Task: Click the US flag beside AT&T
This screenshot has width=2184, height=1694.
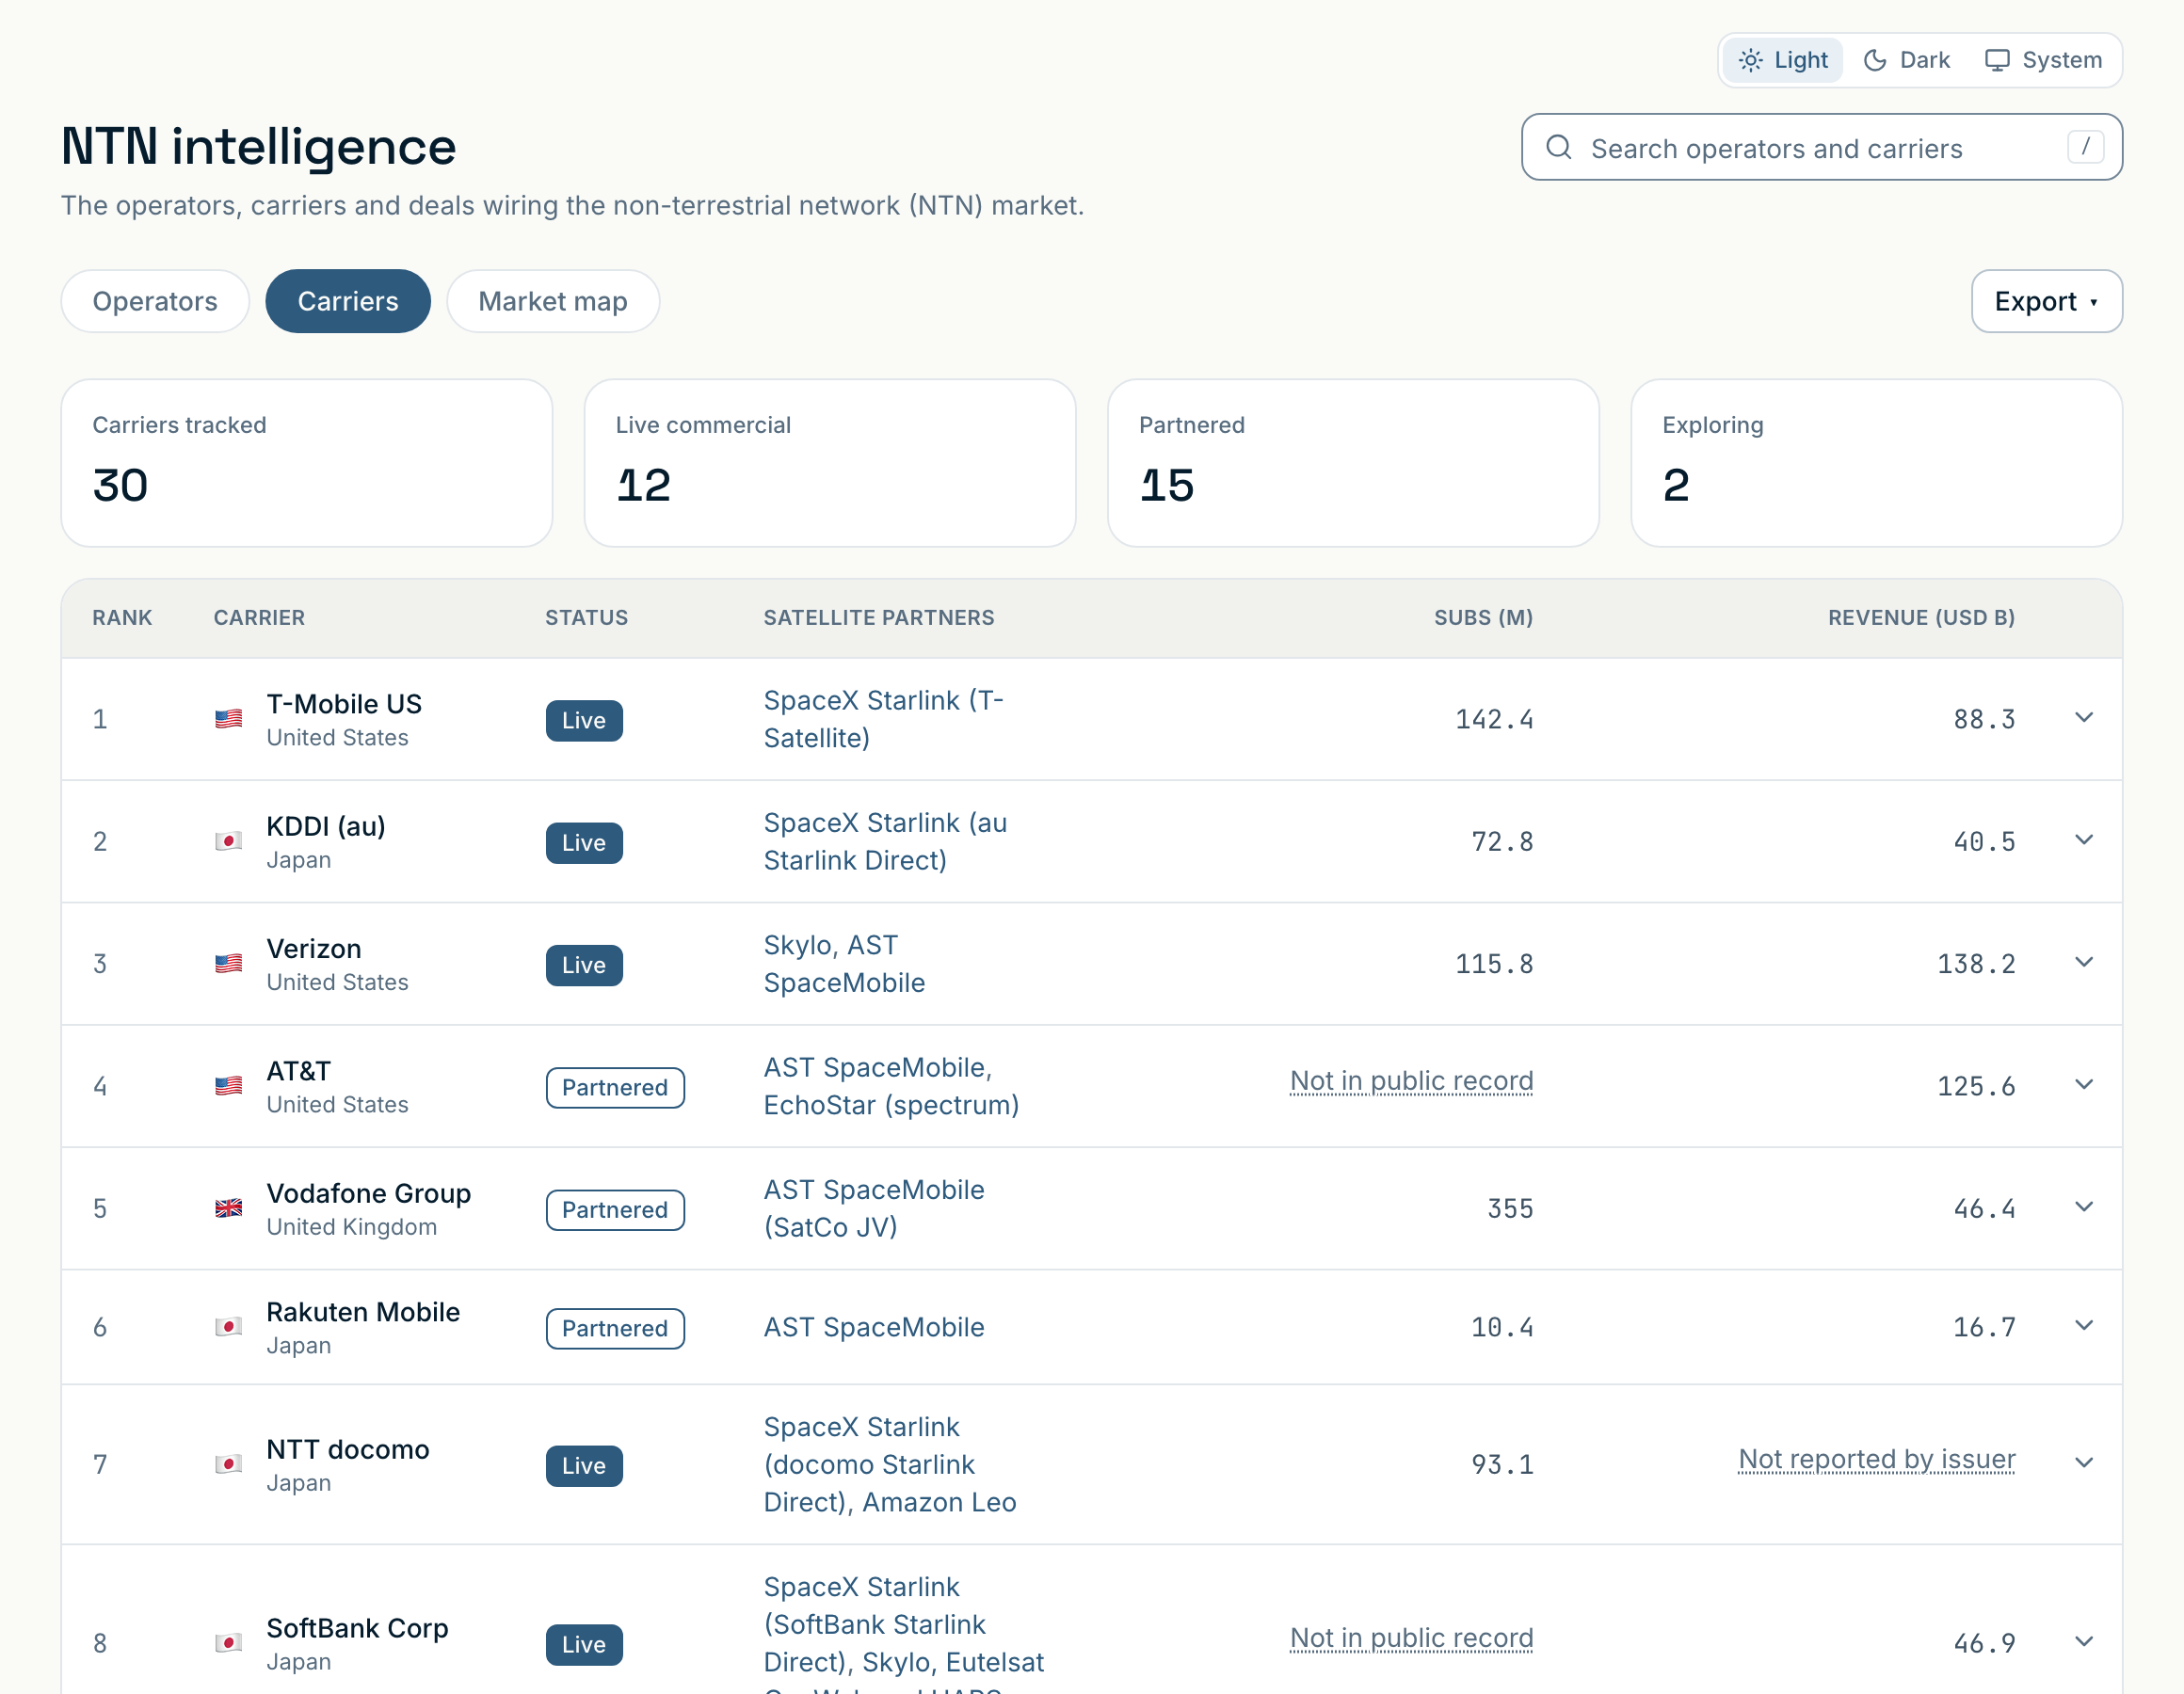Action: pos(229,1086)
